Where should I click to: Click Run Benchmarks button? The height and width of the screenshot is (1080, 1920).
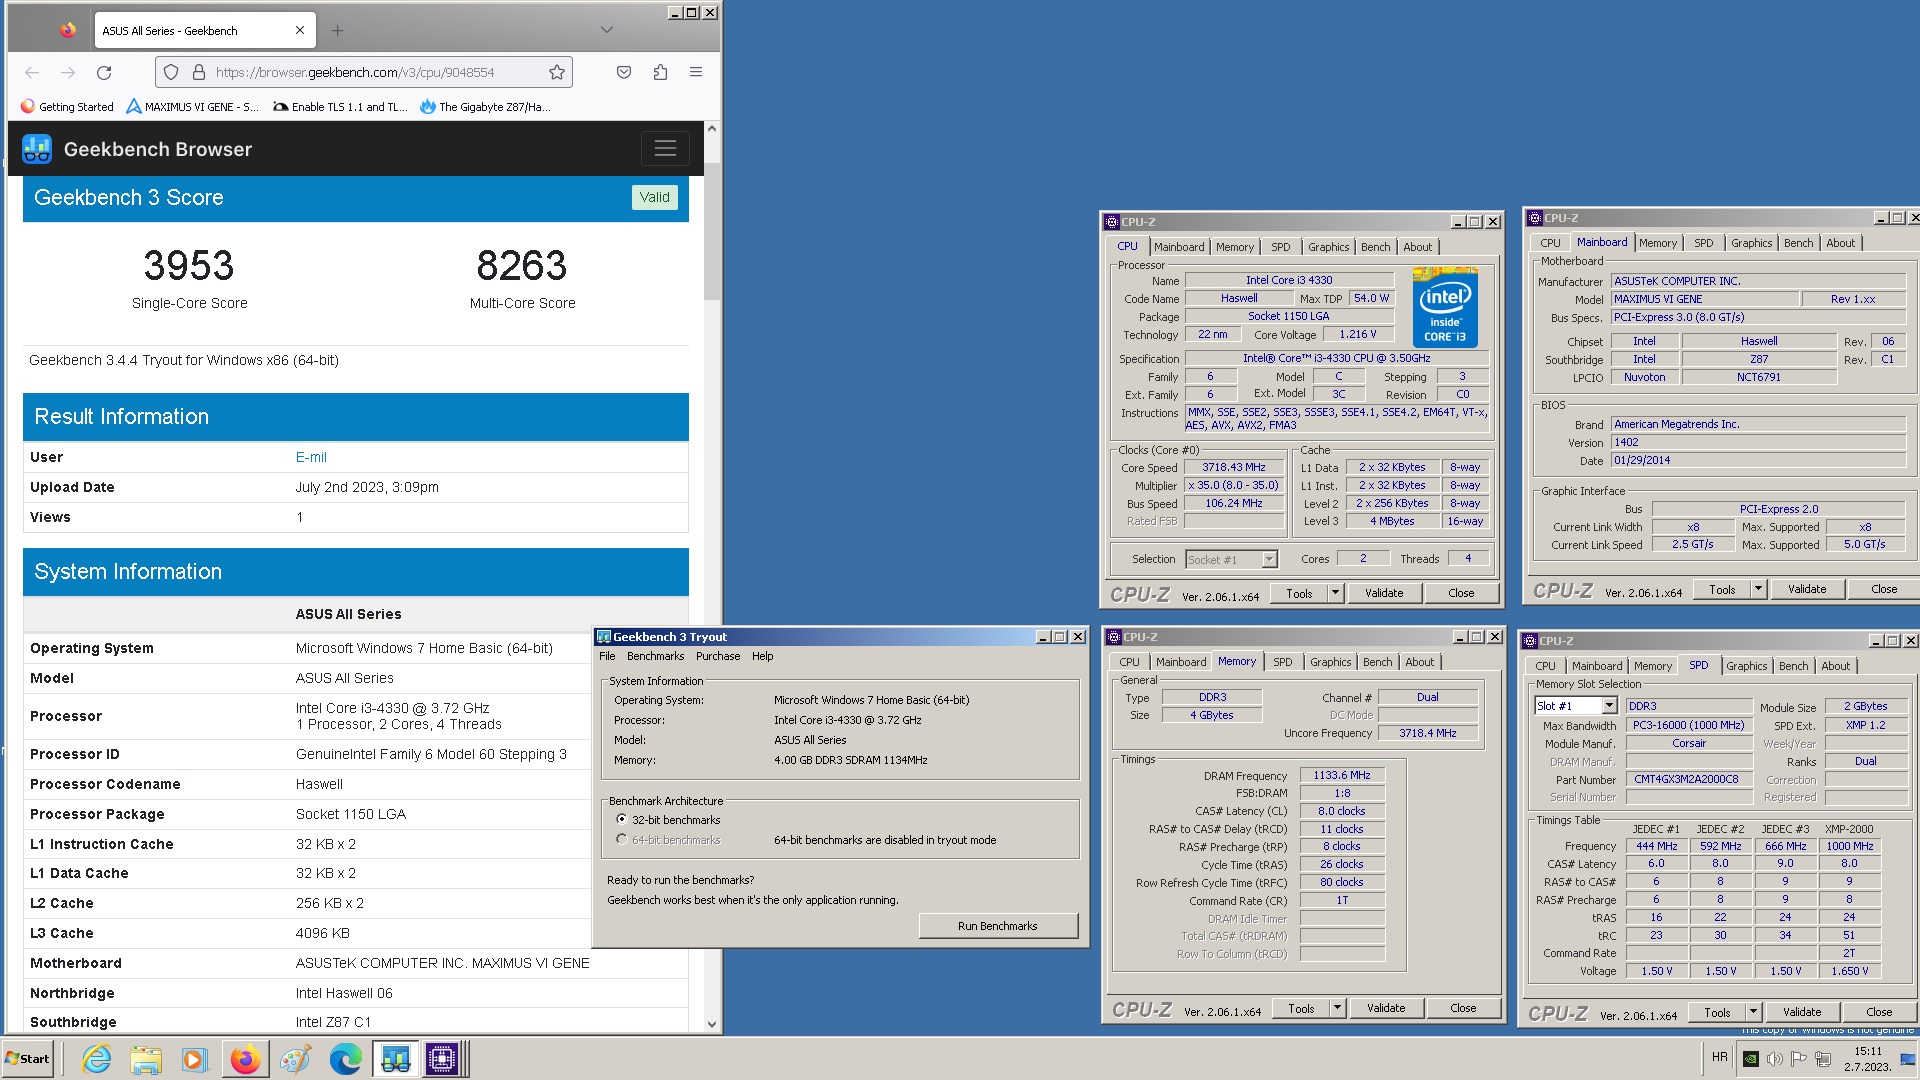click(x=998, y=926)
